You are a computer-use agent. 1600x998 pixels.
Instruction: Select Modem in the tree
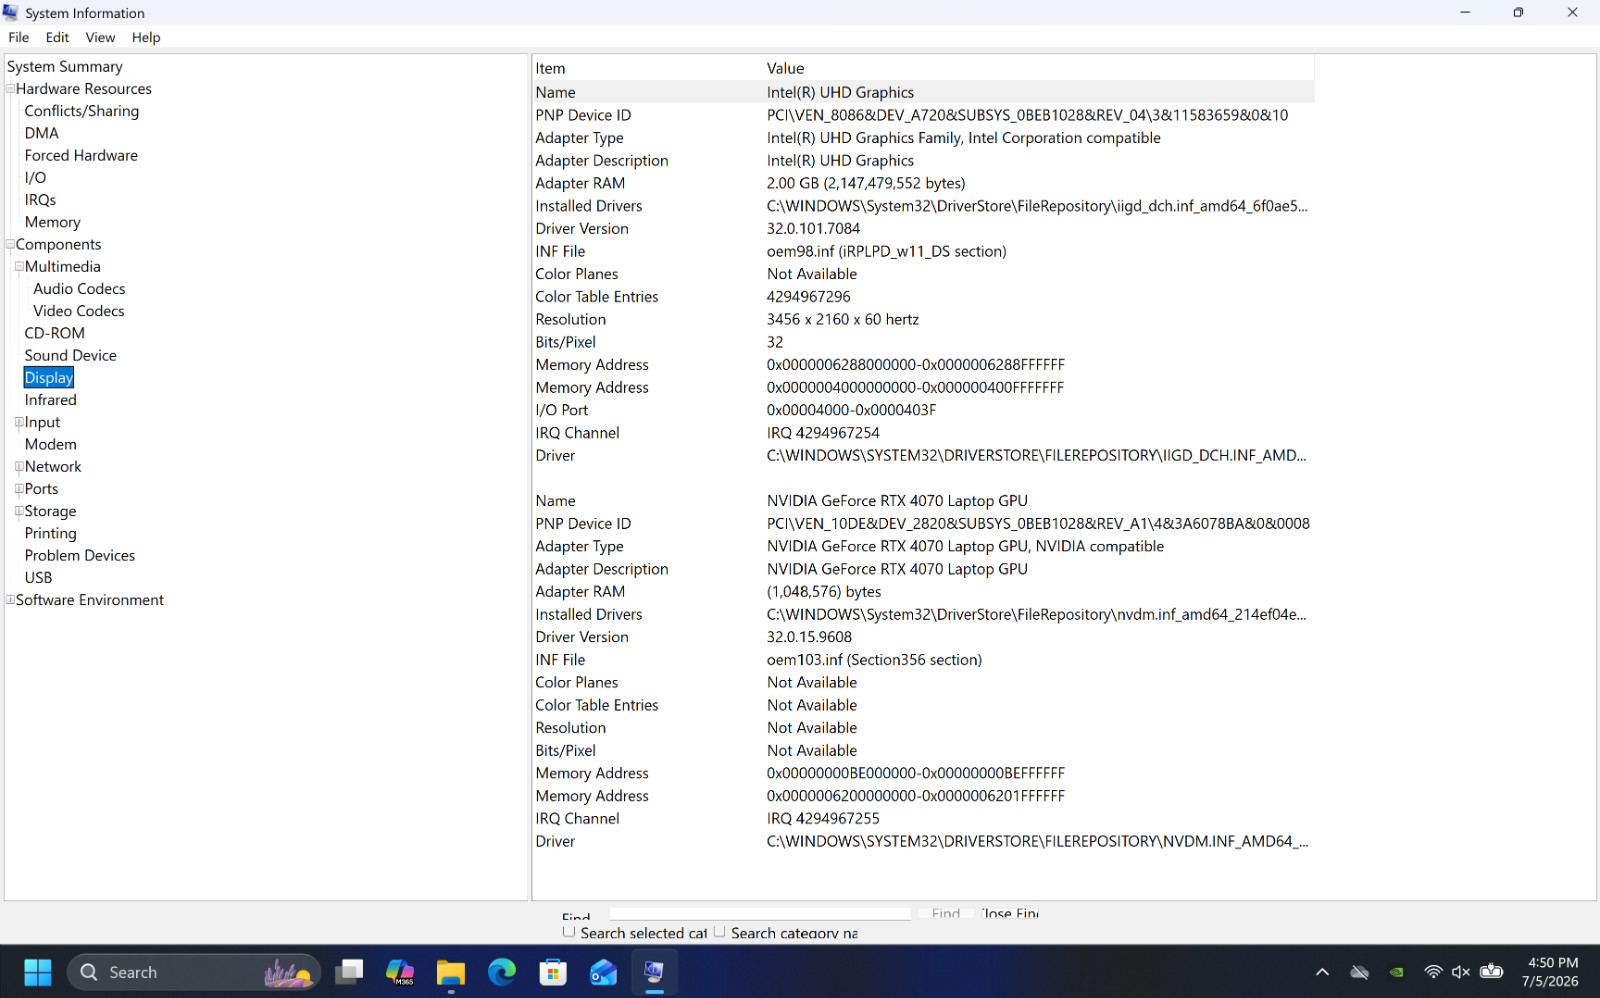pos(51,444)
